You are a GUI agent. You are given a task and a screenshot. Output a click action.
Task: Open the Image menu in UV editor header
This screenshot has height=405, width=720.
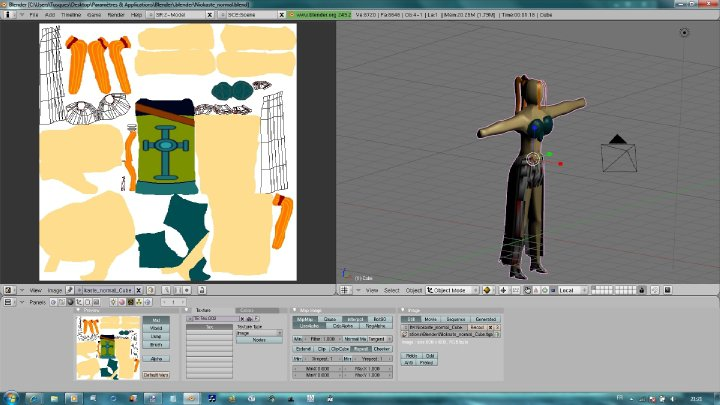(x=55, y=290)
